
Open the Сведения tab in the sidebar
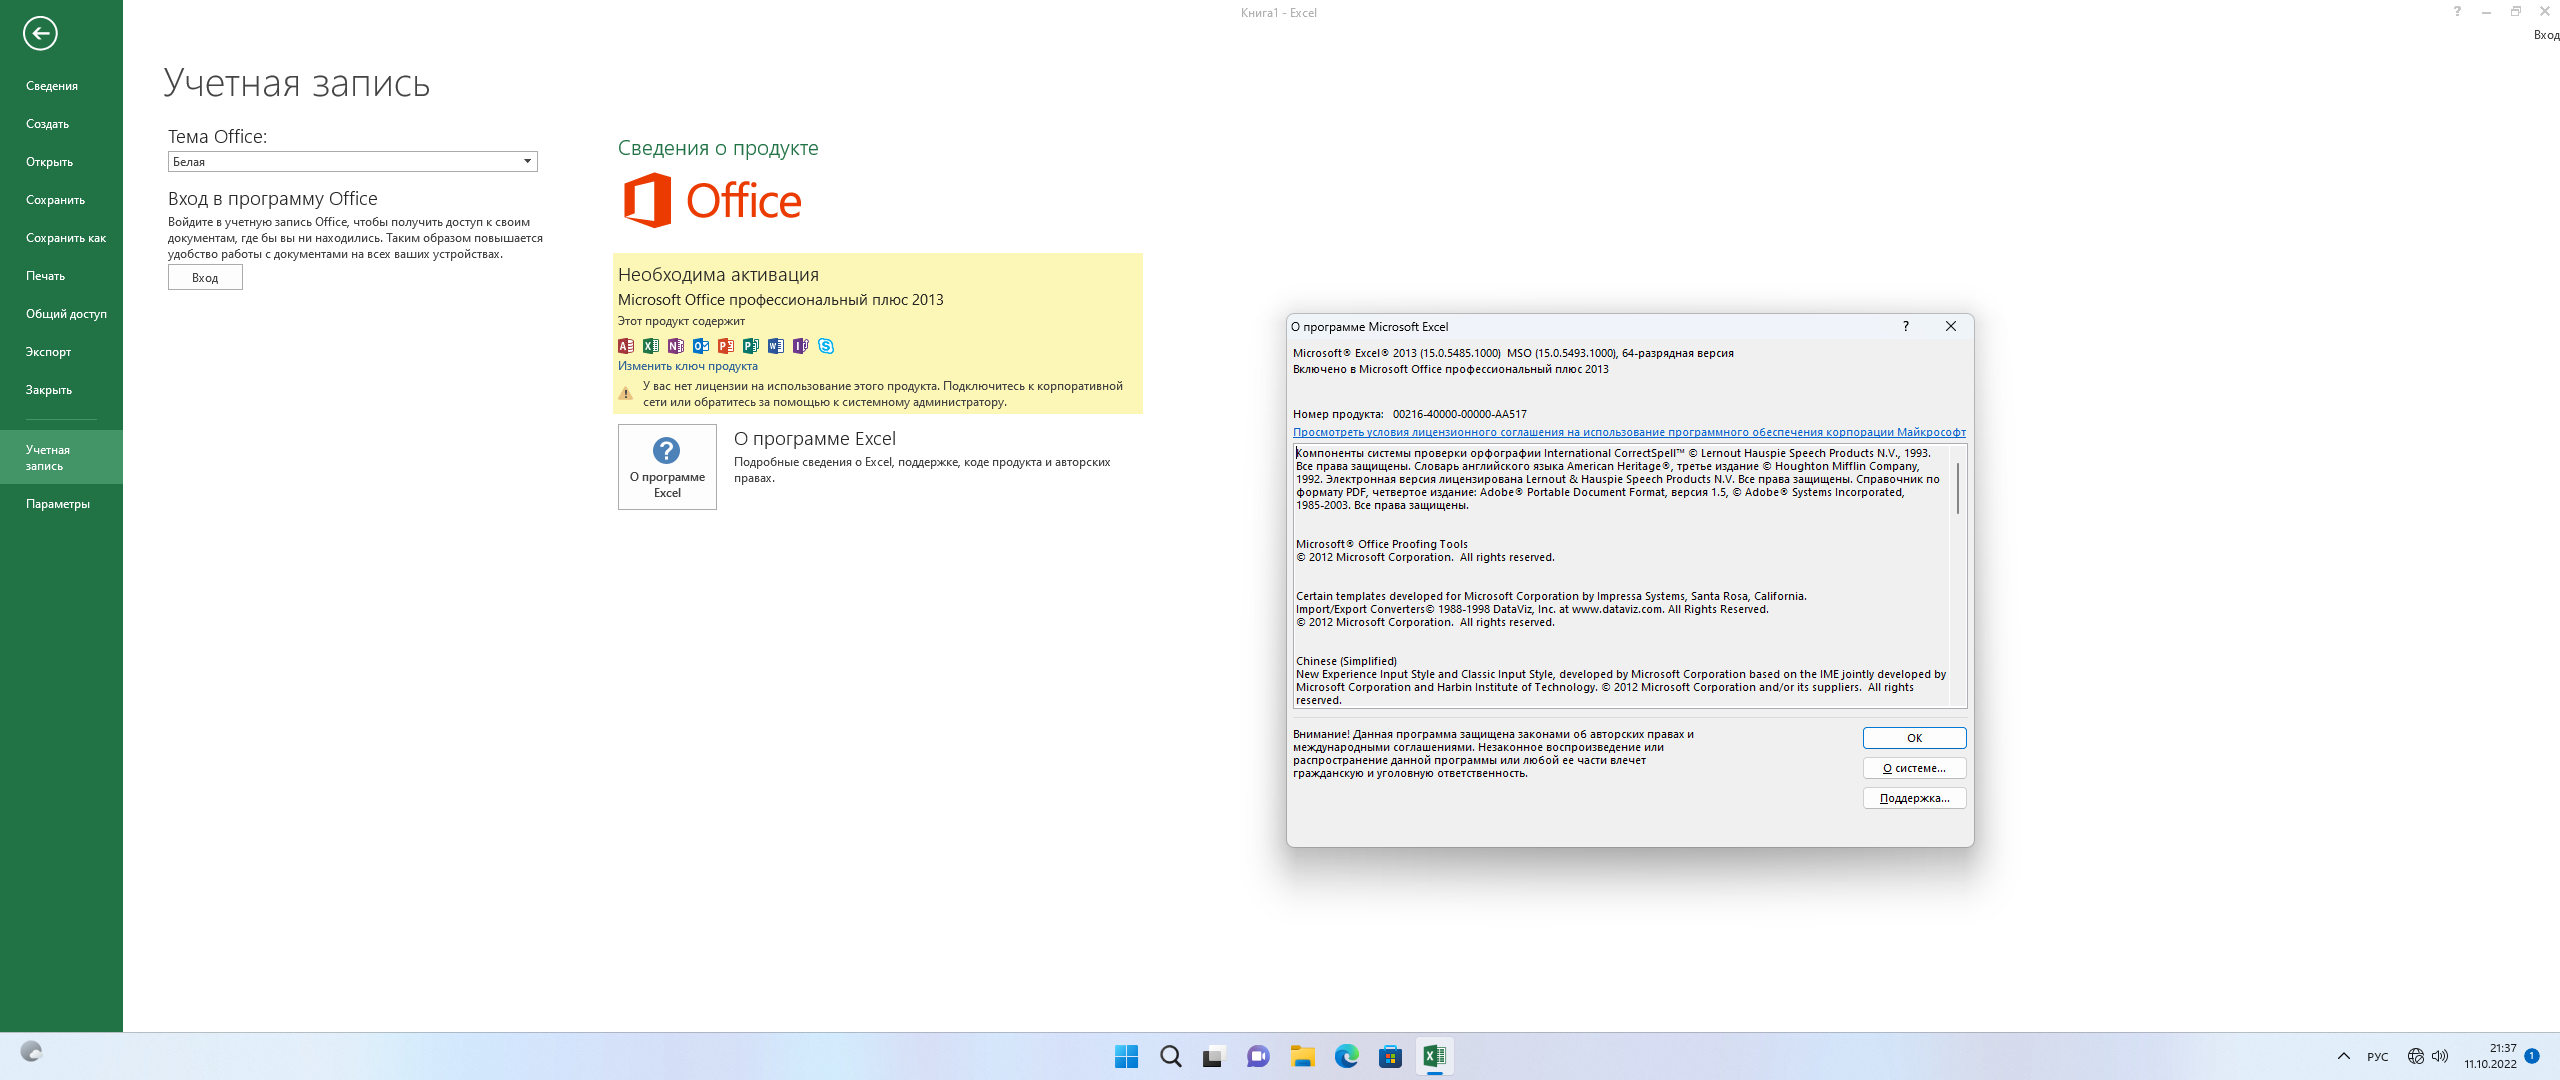tap(61, 86)
